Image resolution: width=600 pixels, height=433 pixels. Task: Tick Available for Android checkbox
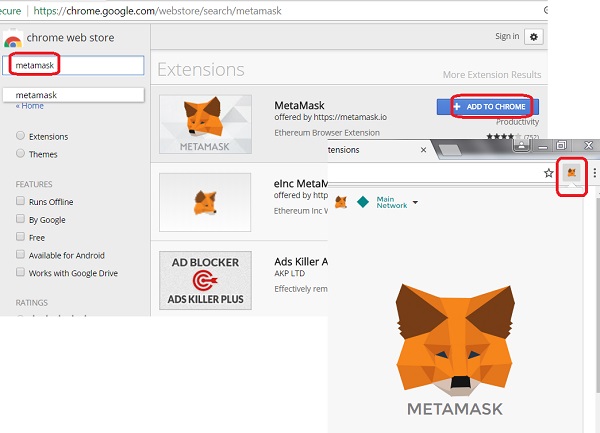coord(20,254)
